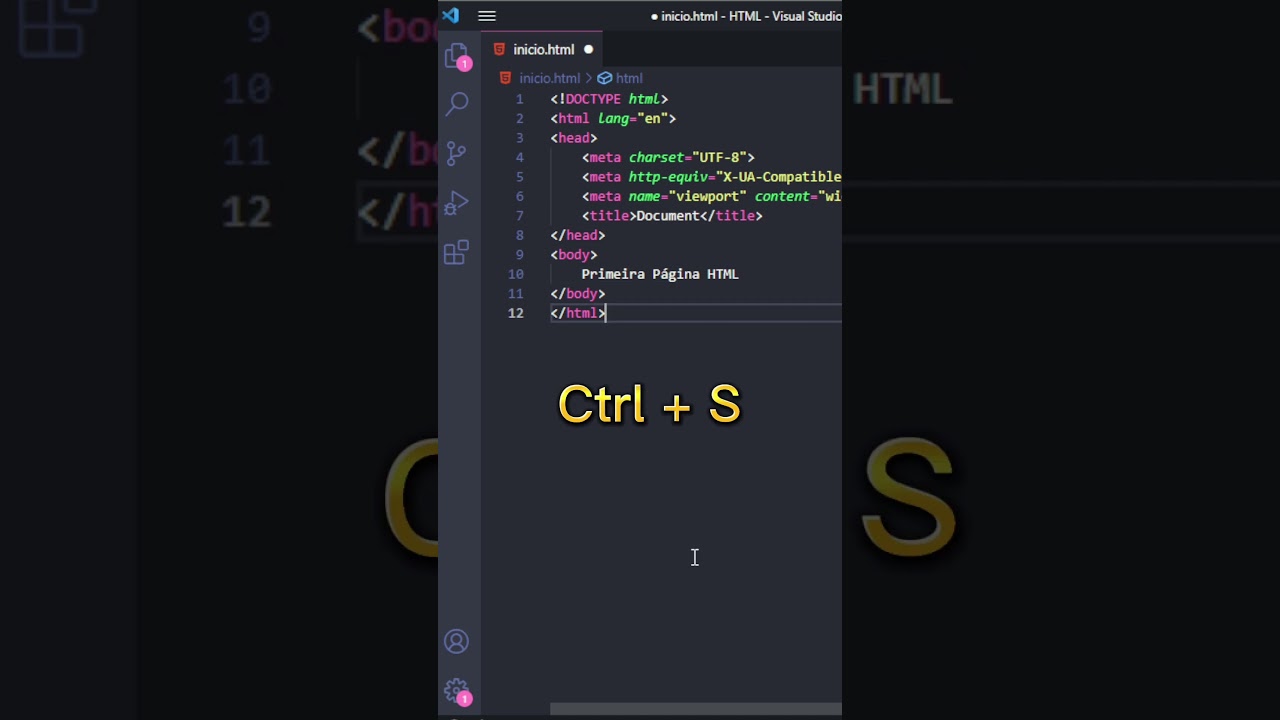Click the opening head tag
The image size is (1280, 720).
[x=574, y=138]
